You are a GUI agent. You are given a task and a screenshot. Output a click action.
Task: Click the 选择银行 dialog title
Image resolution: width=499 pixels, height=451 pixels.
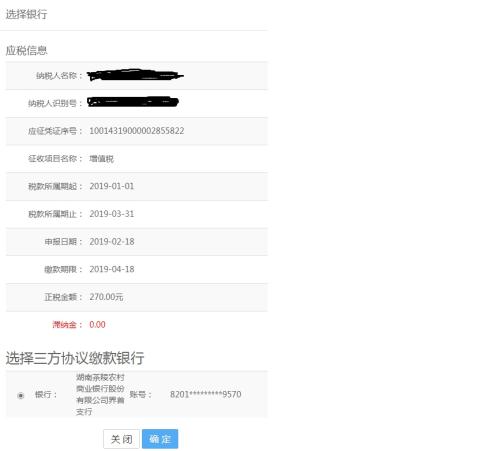[x=26, y=14]
